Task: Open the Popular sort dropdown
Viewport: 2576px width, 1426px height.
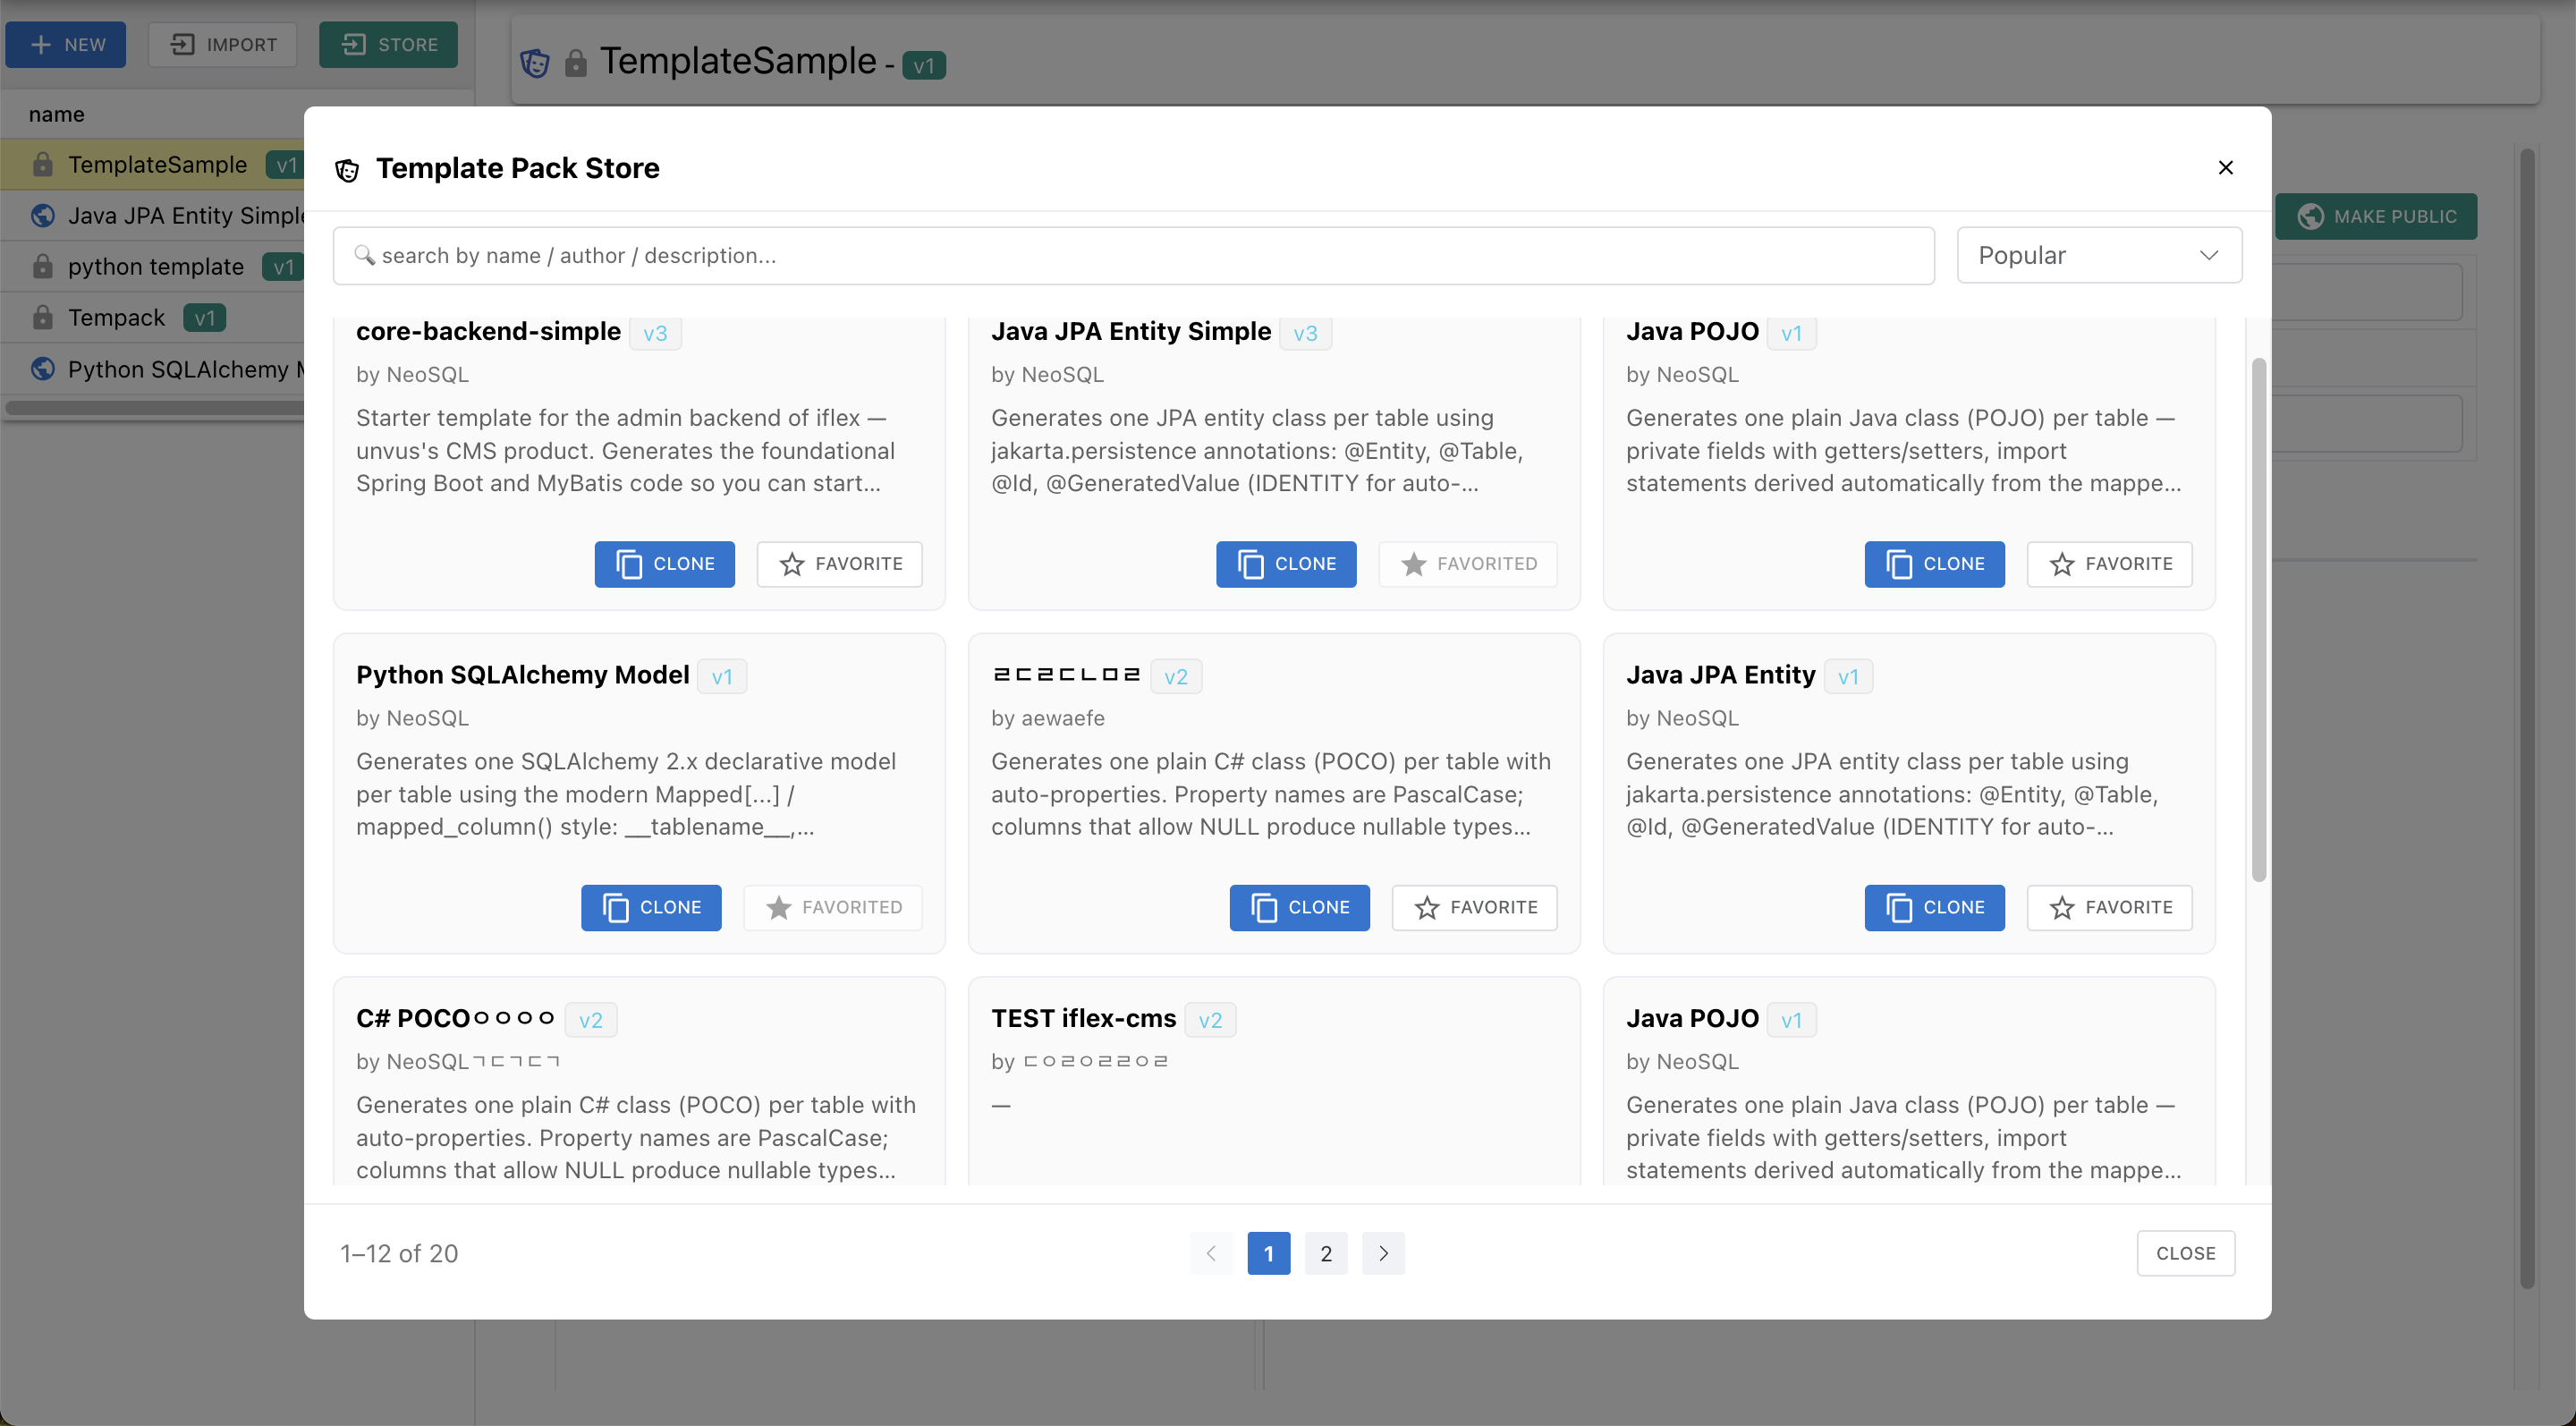Action: [2098, 255]
